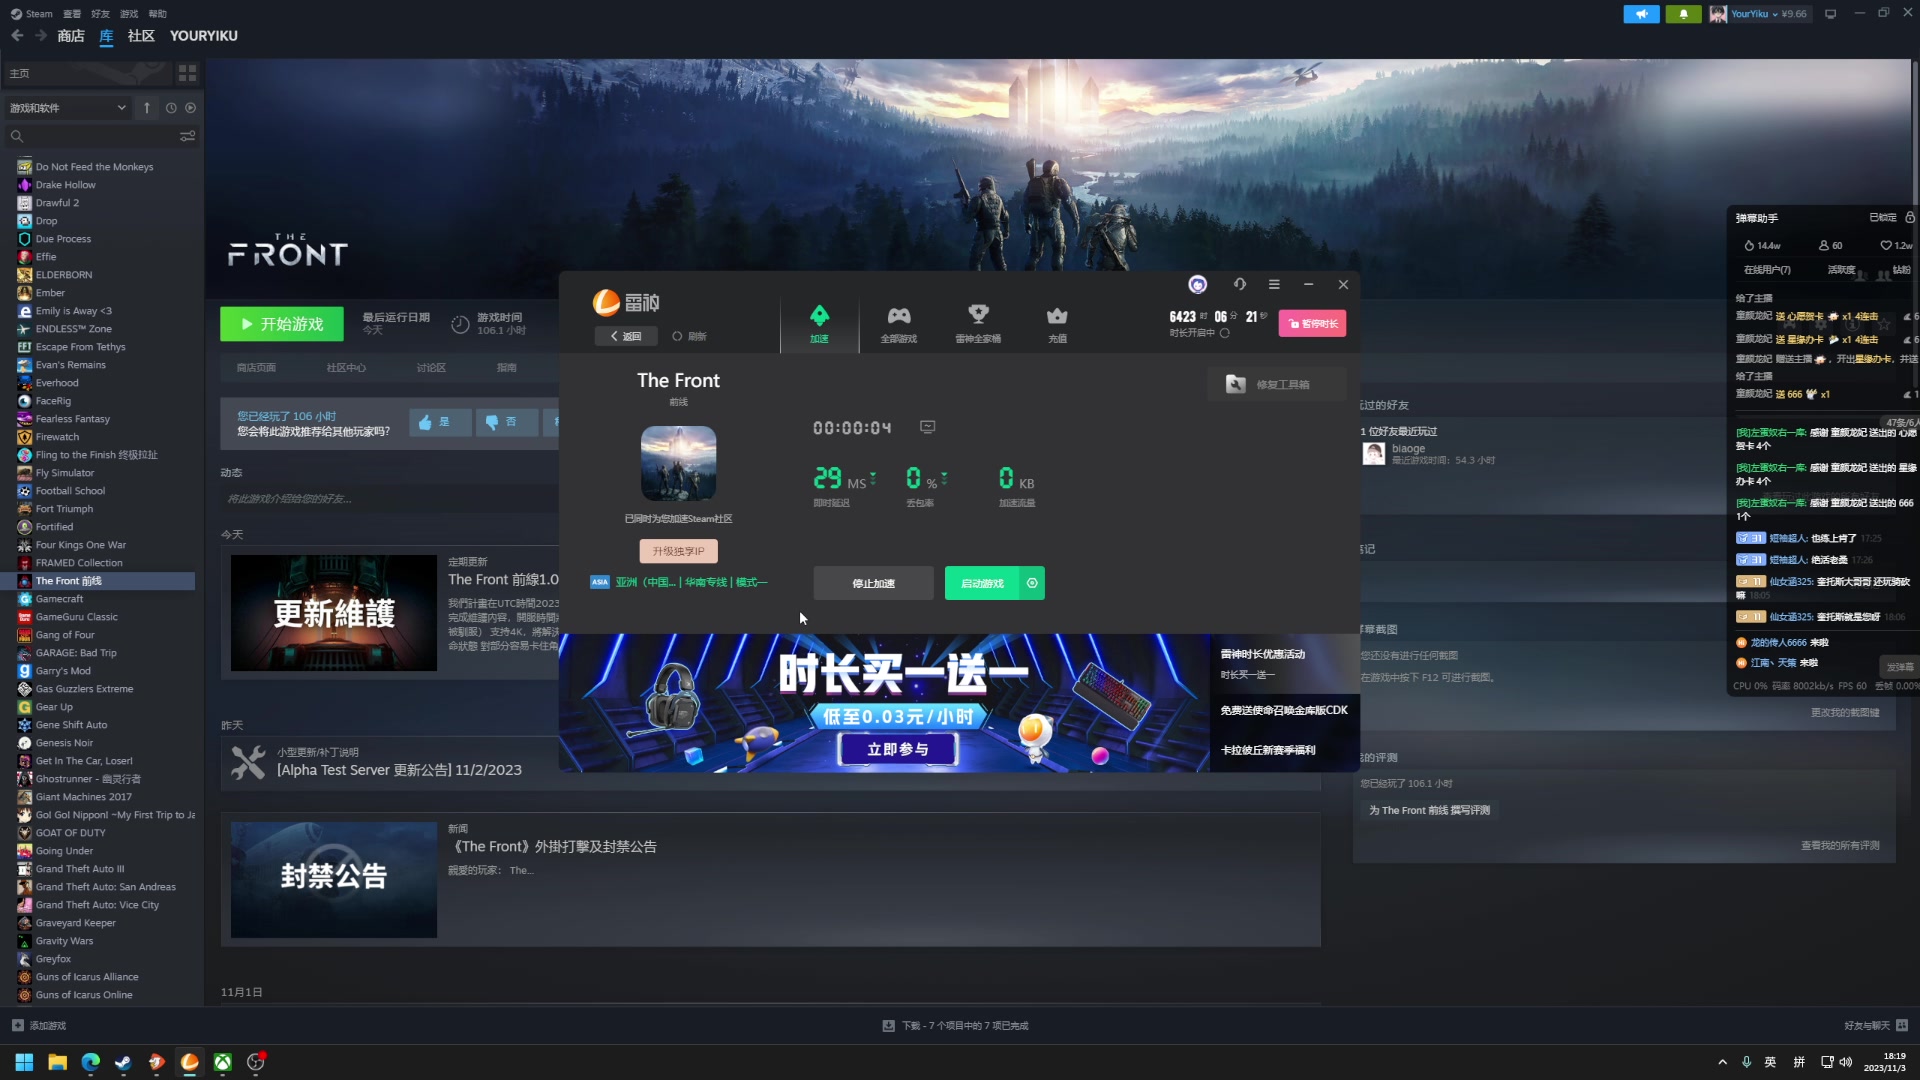Switch library to grid collections view
This screenshot has height=1080, width=1920.
coord(187,73)
